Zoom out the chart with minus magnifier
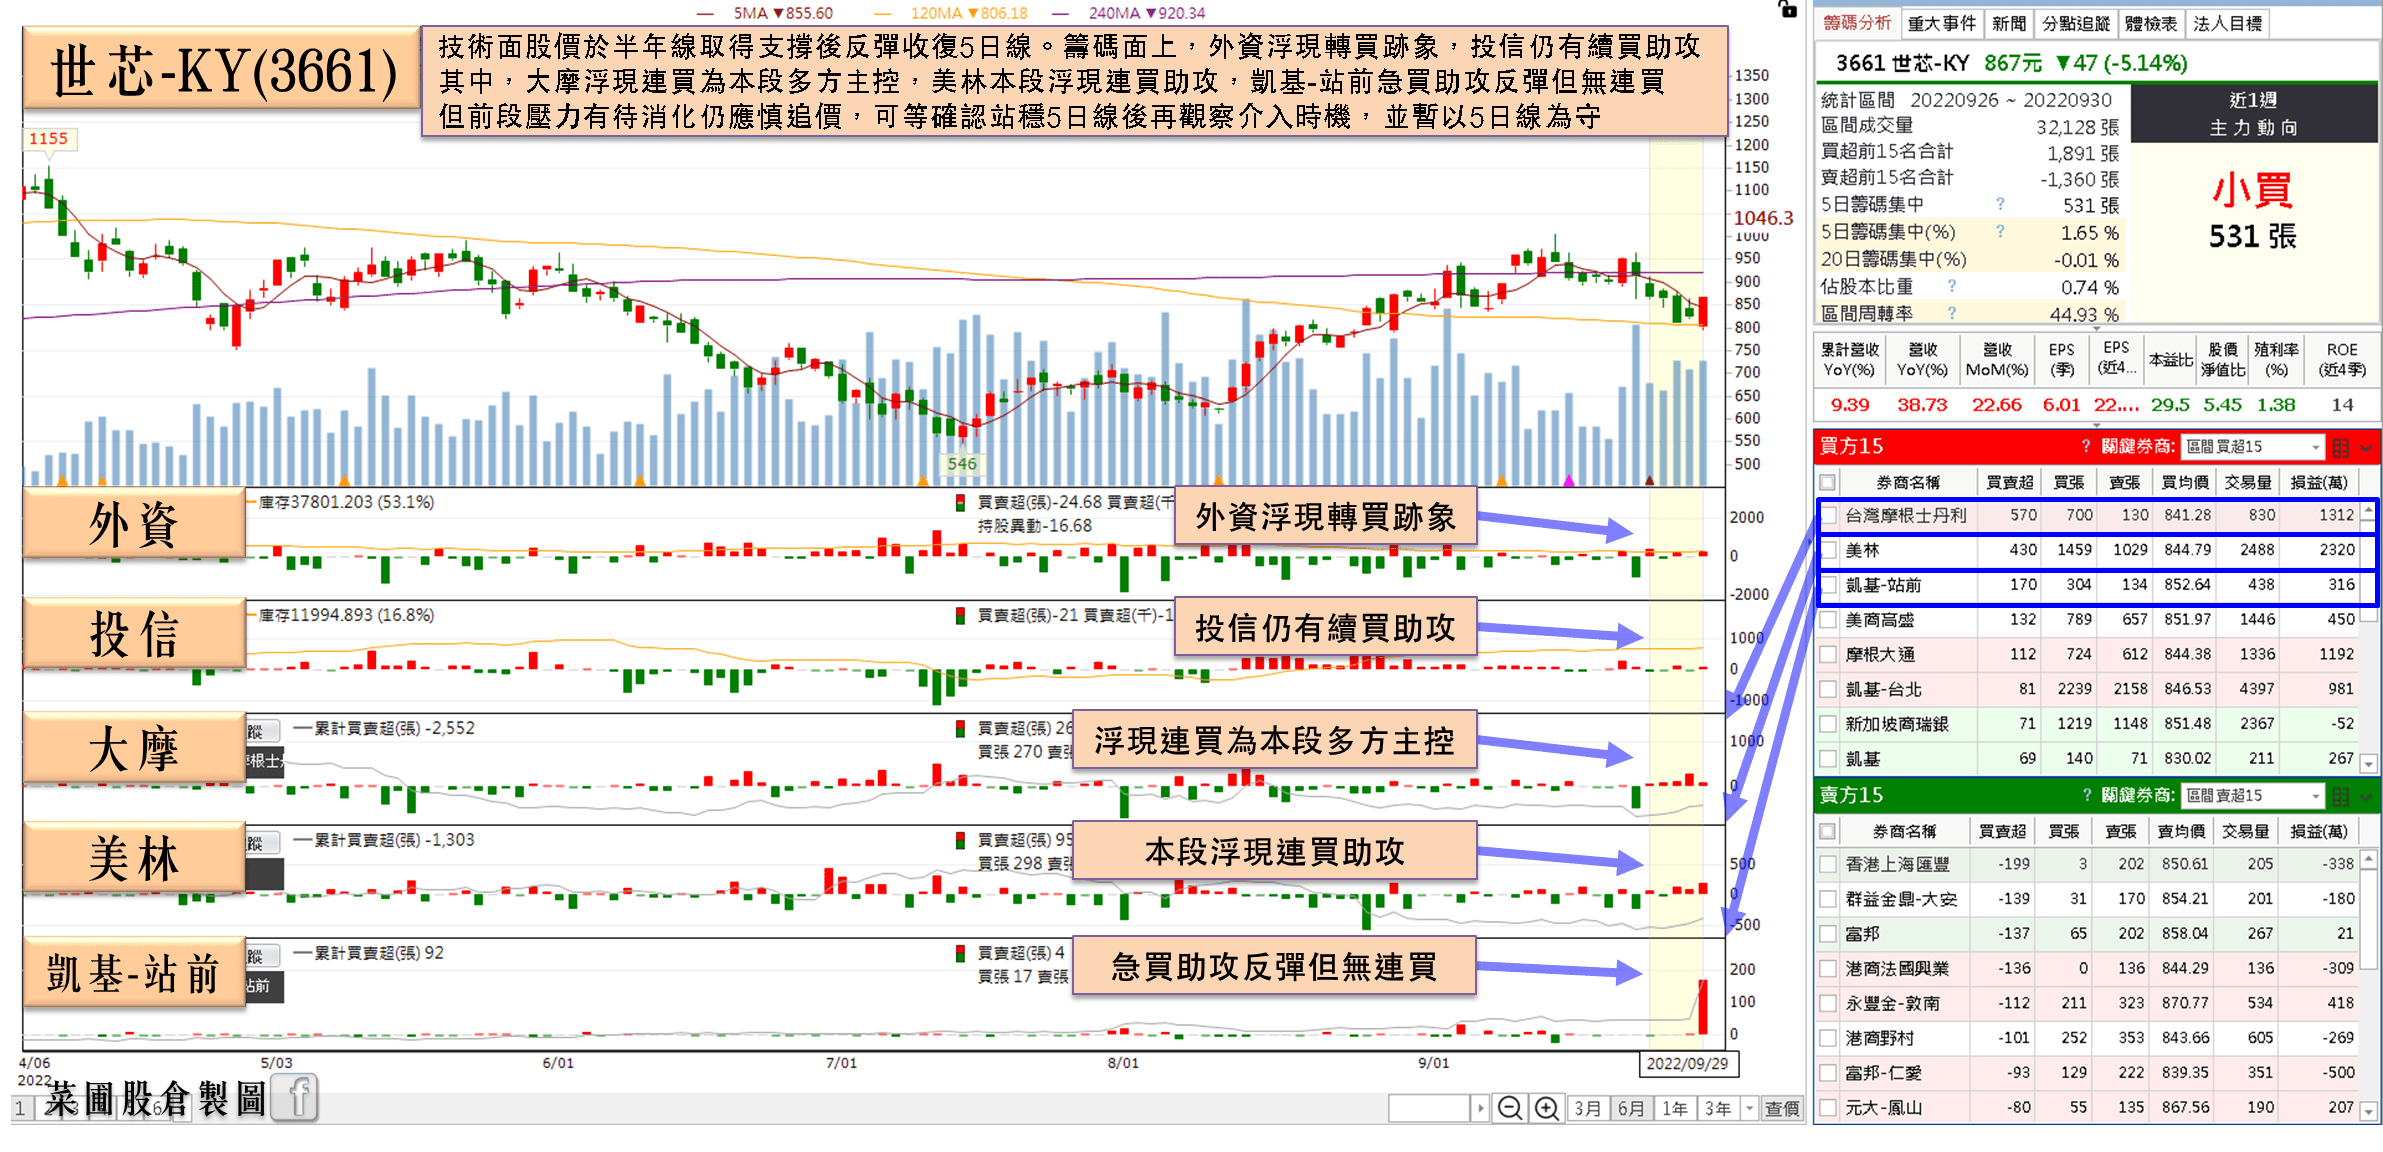 click(1510, 1108)
